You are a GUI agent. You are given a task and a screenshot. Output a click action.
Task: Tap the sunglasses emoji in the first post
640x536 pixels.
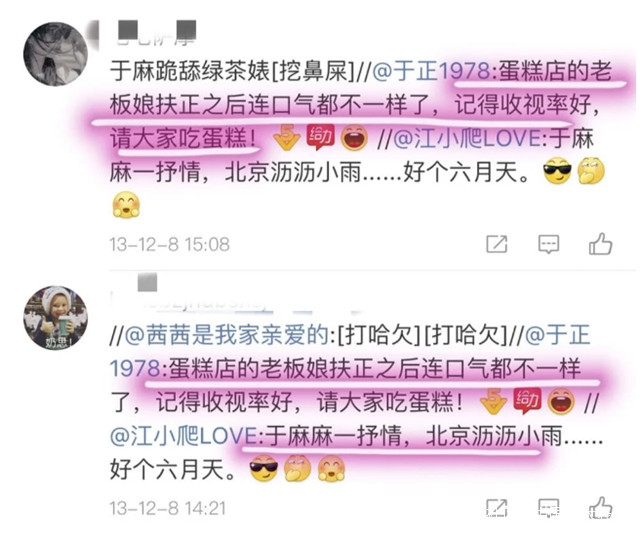[x=557, y=171]
